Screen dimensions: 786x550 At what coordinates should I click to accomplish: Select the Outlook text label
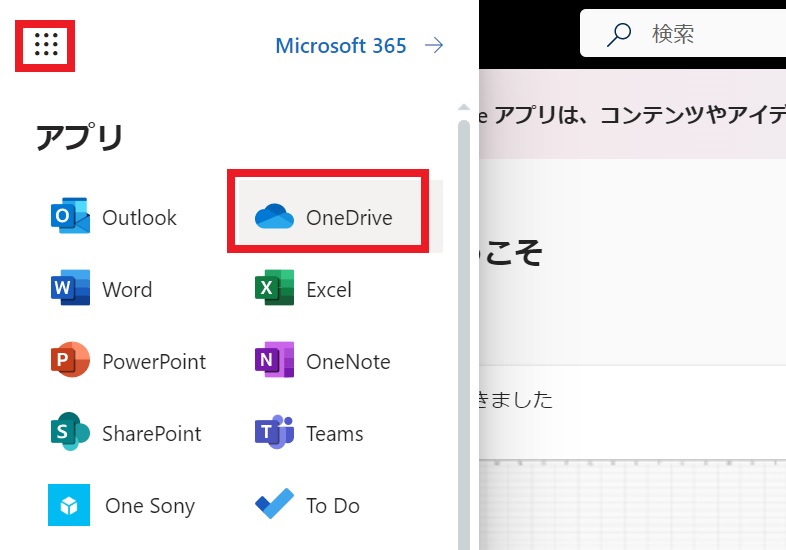(139, 218)
